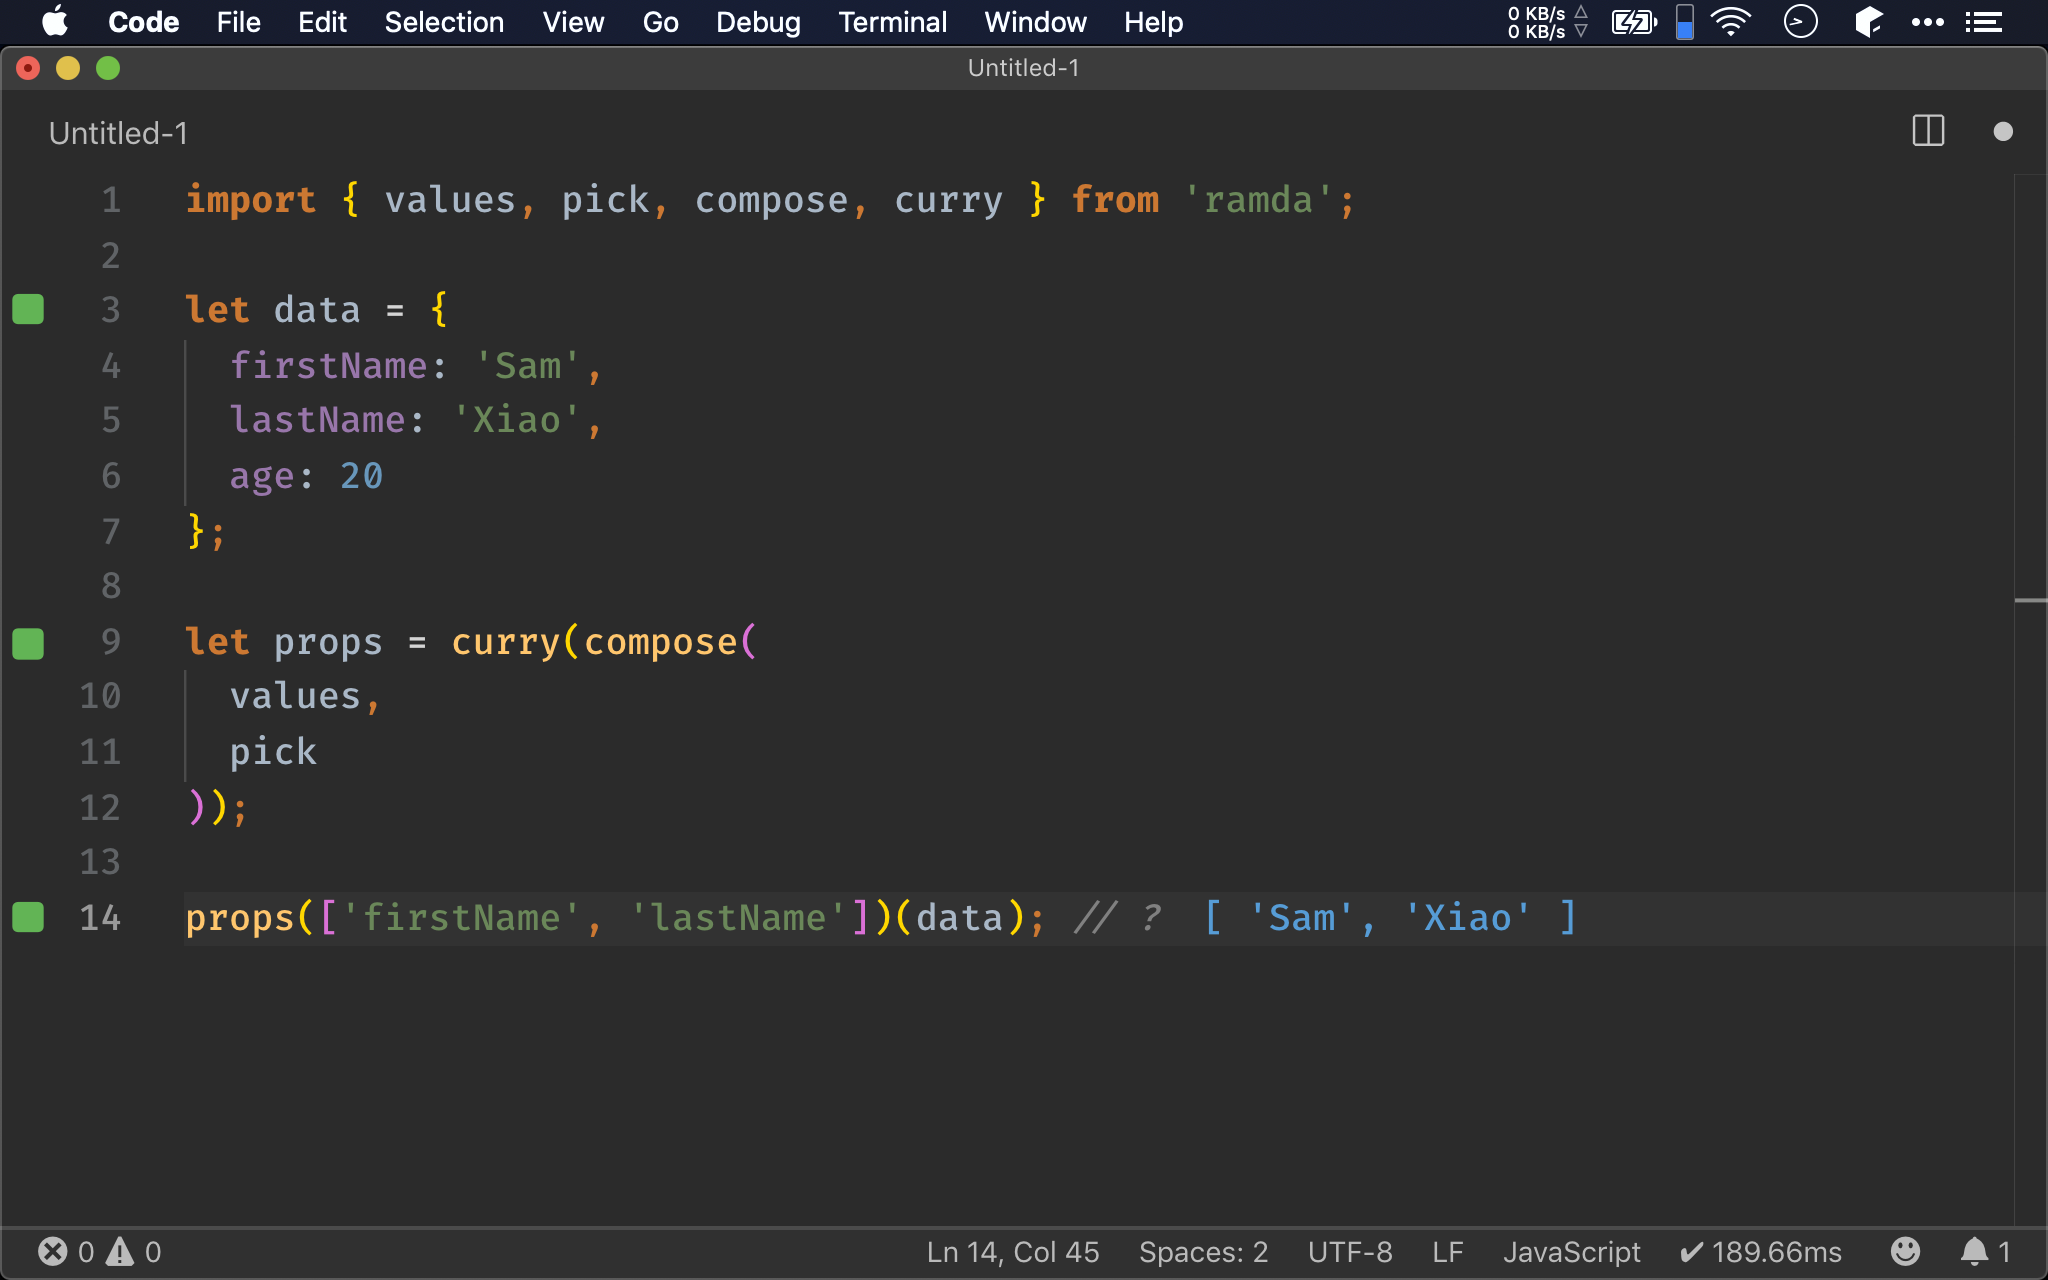Open notifications bell in status bar
The height and width of the screenshot is (1280, 2048).
(1974, 1251)
